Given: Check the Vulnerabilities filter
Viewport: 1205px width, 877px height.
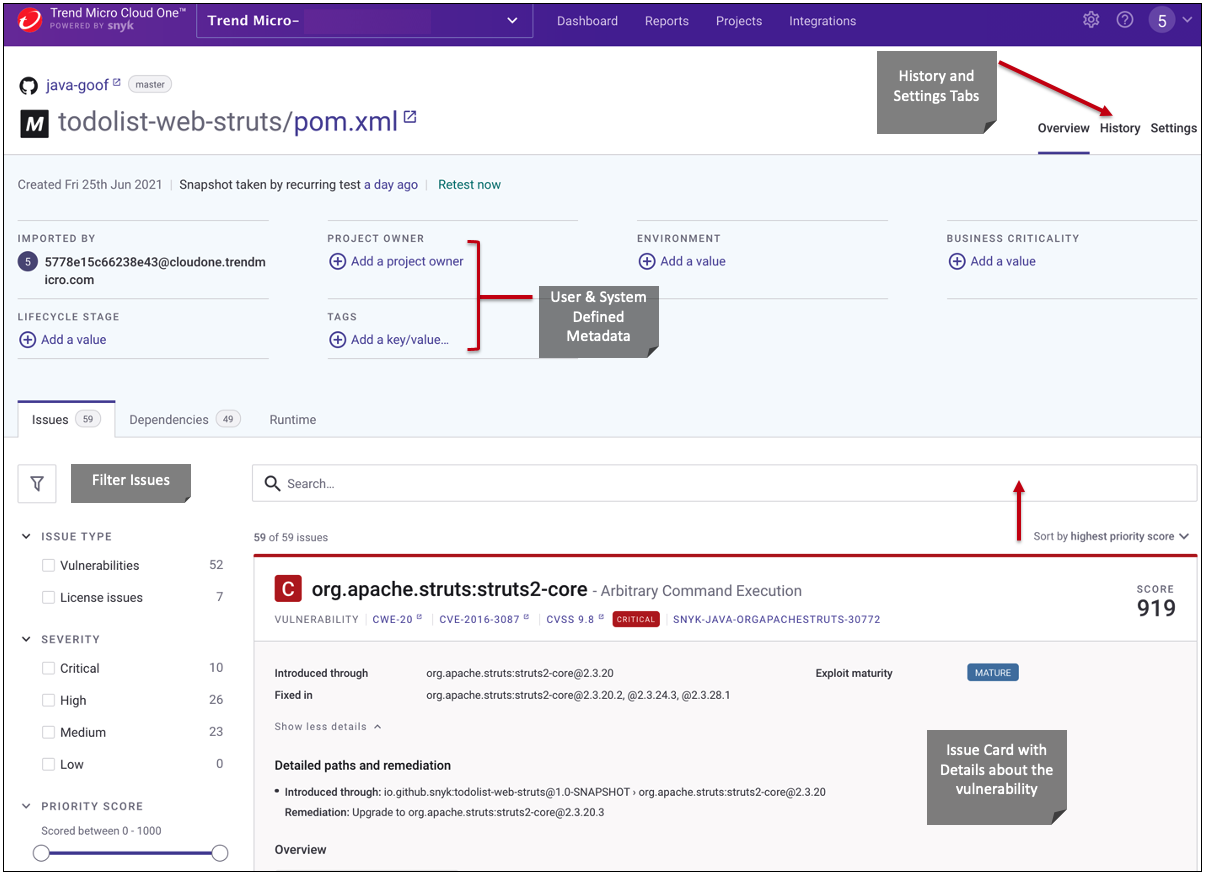Looking at the screenshot, I should point(48,565).
